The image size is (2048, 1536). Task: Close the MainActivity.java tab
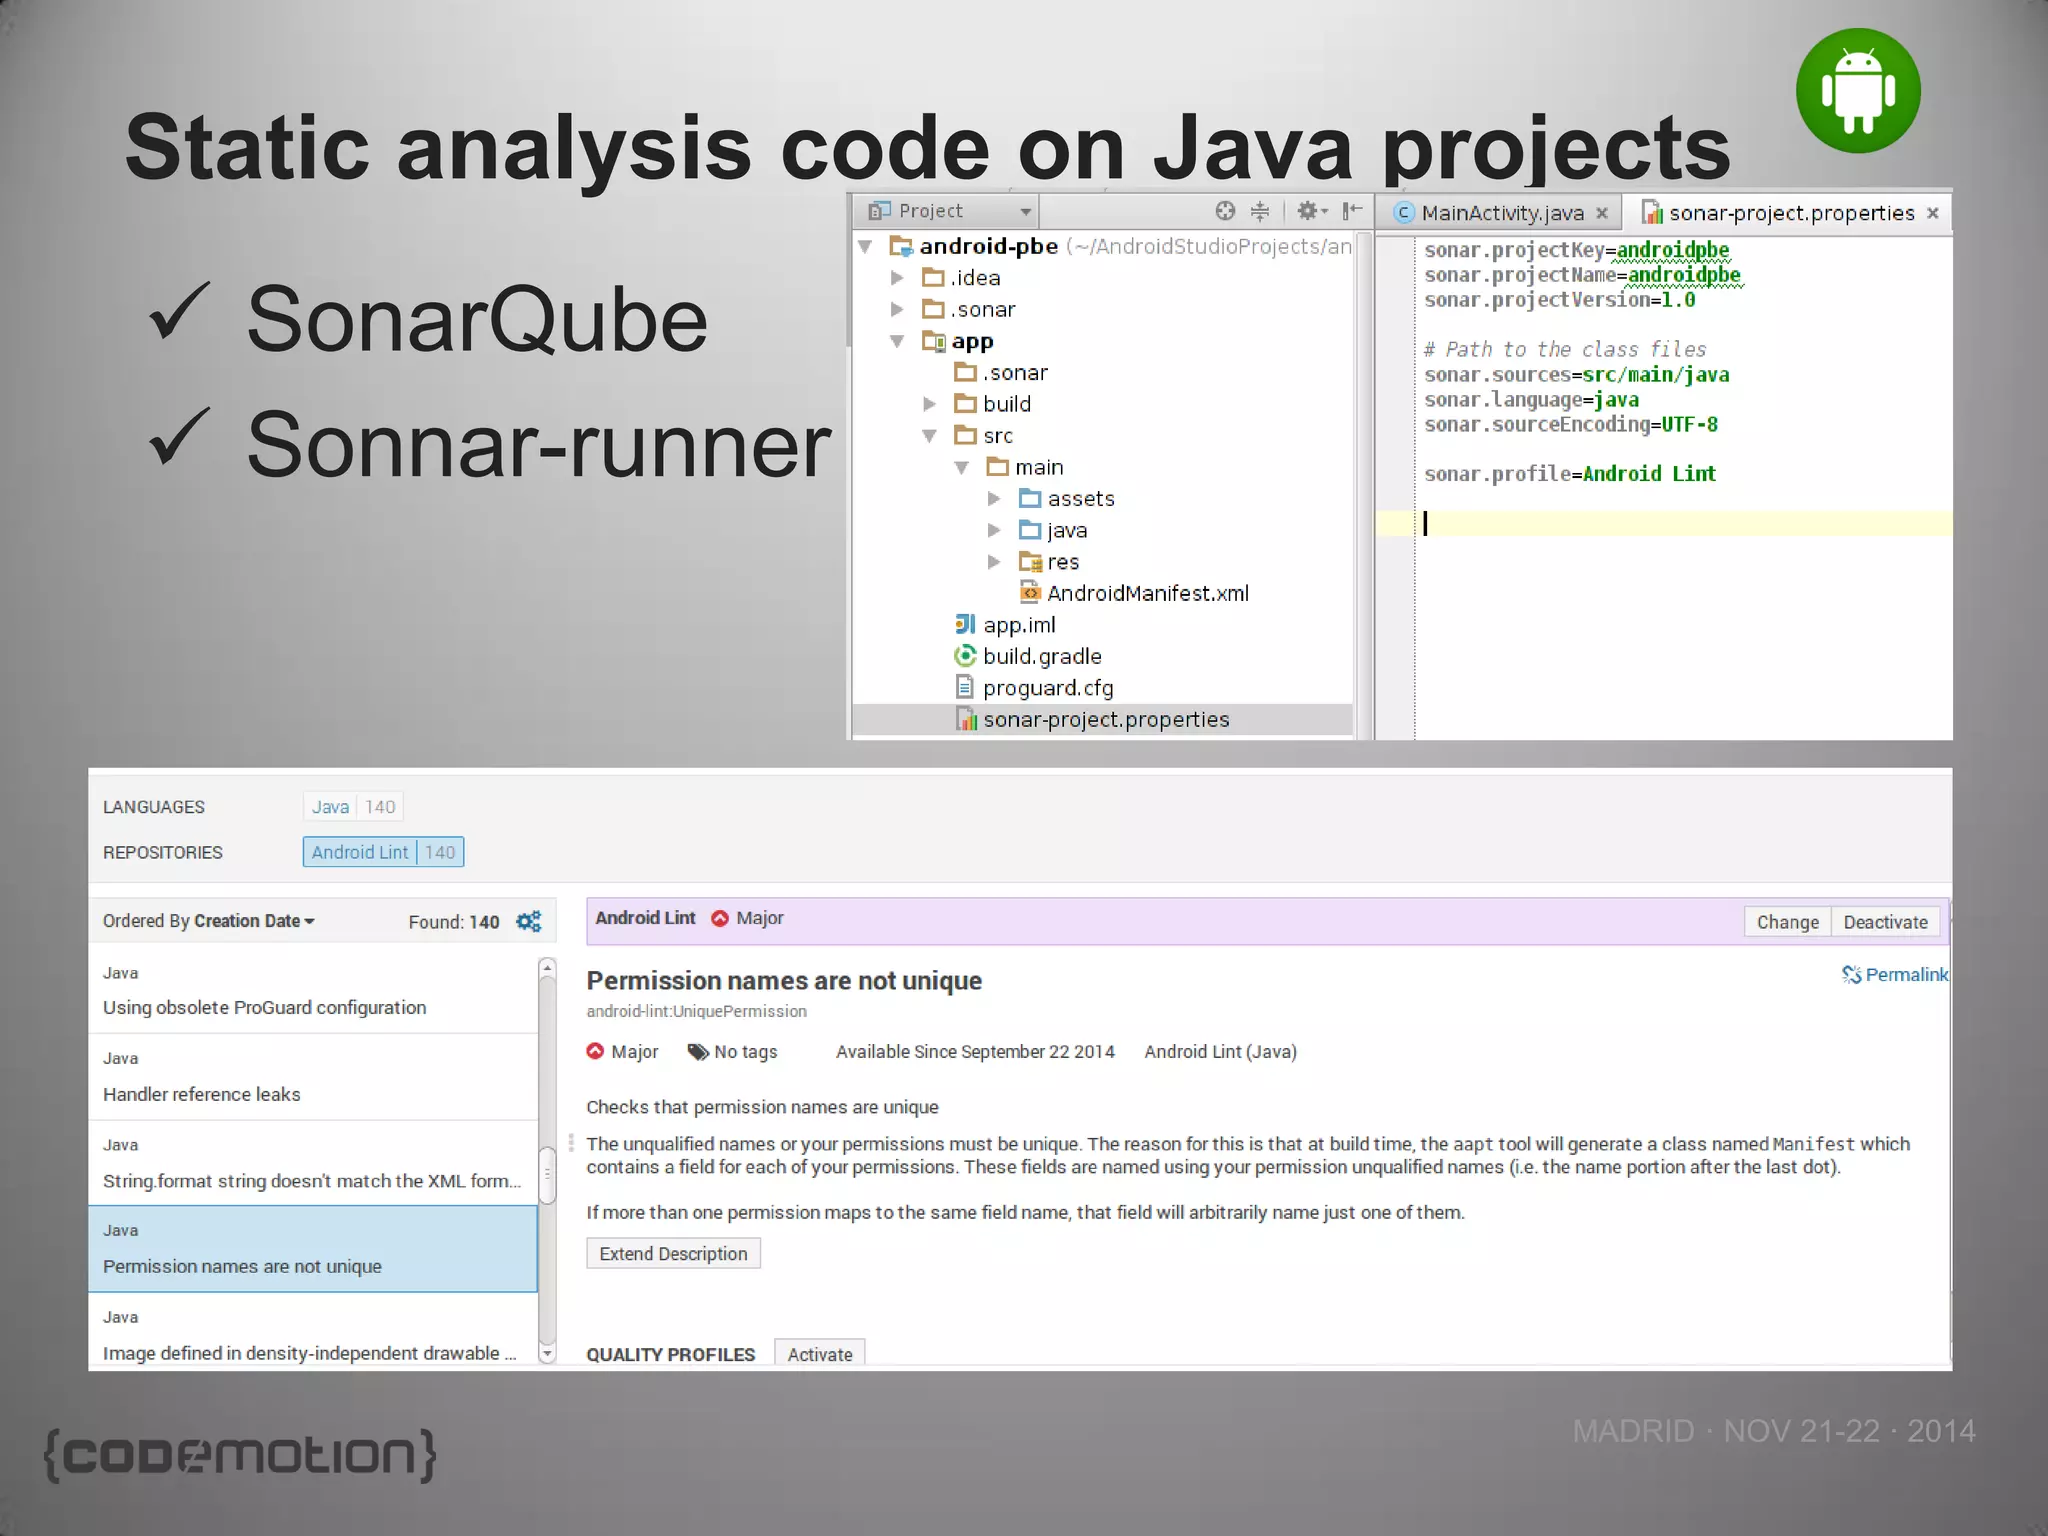1602,213
